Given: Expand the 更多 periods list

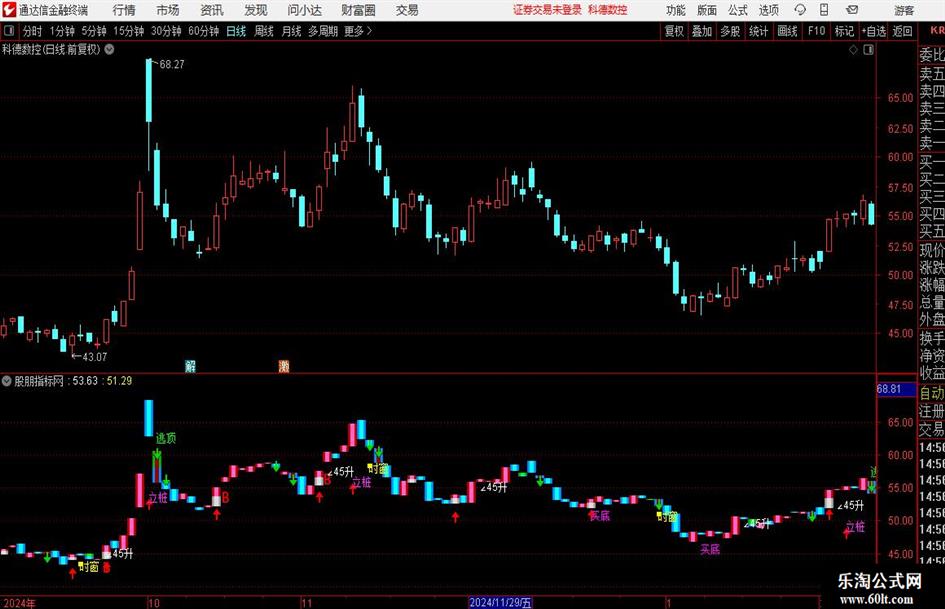Looking at the screenshot, I should (x=358, y=31).
